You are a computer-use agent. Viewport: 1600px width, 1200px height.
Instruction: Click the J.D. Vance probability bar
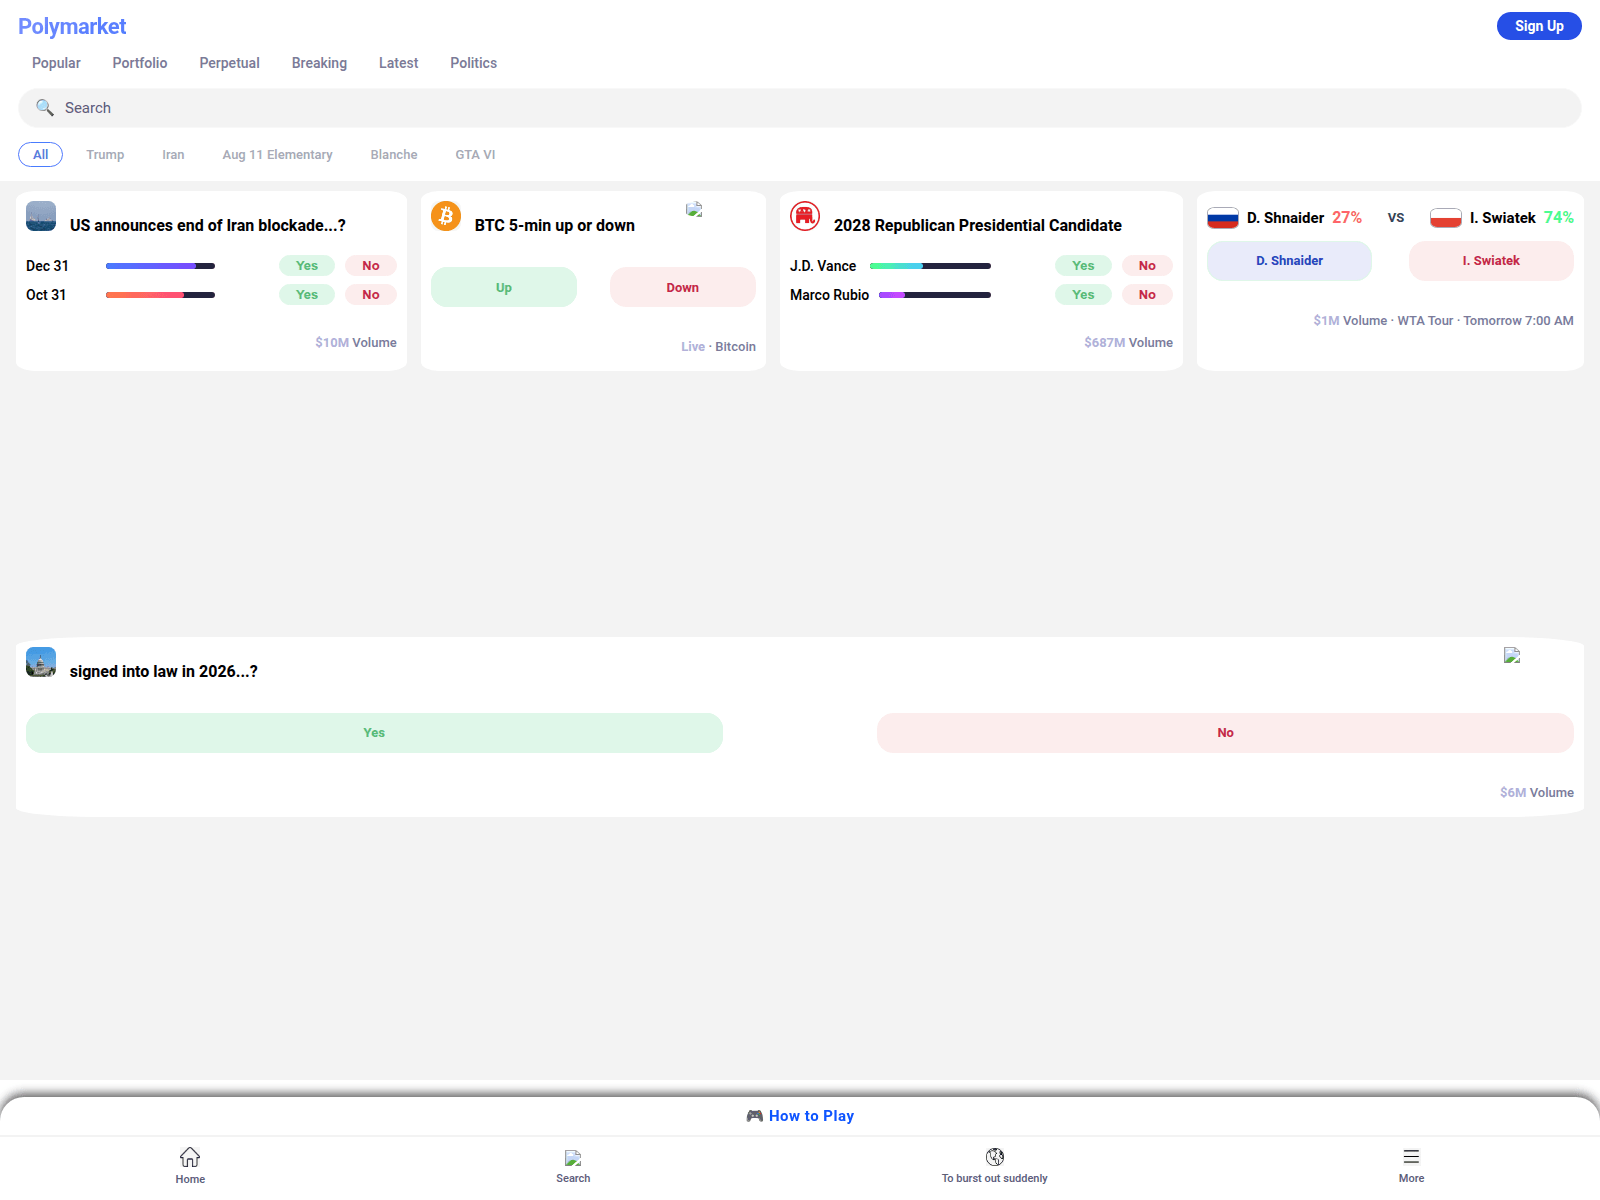[x=930, y=266]
